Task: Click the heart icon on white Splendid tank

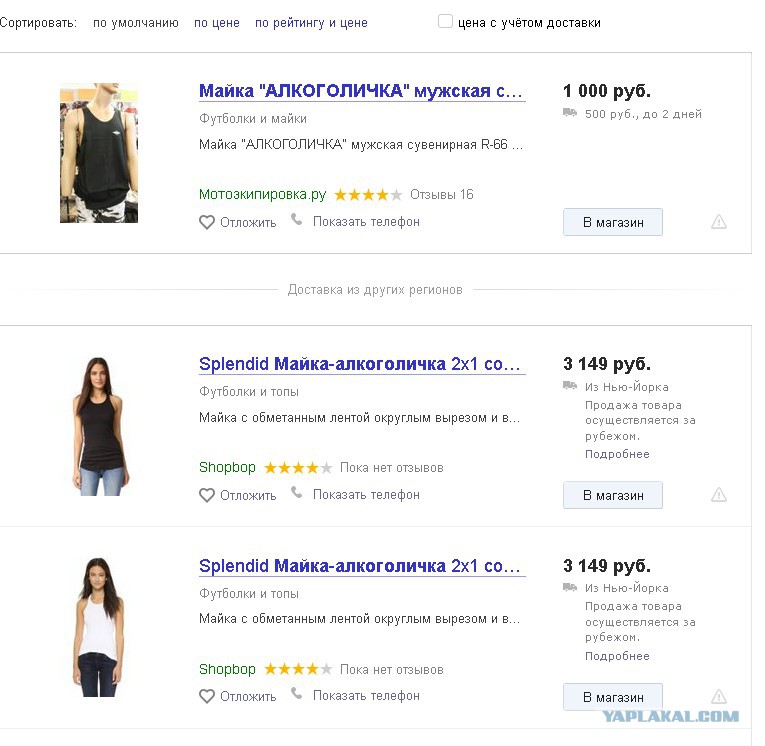Action: [207, 696]
